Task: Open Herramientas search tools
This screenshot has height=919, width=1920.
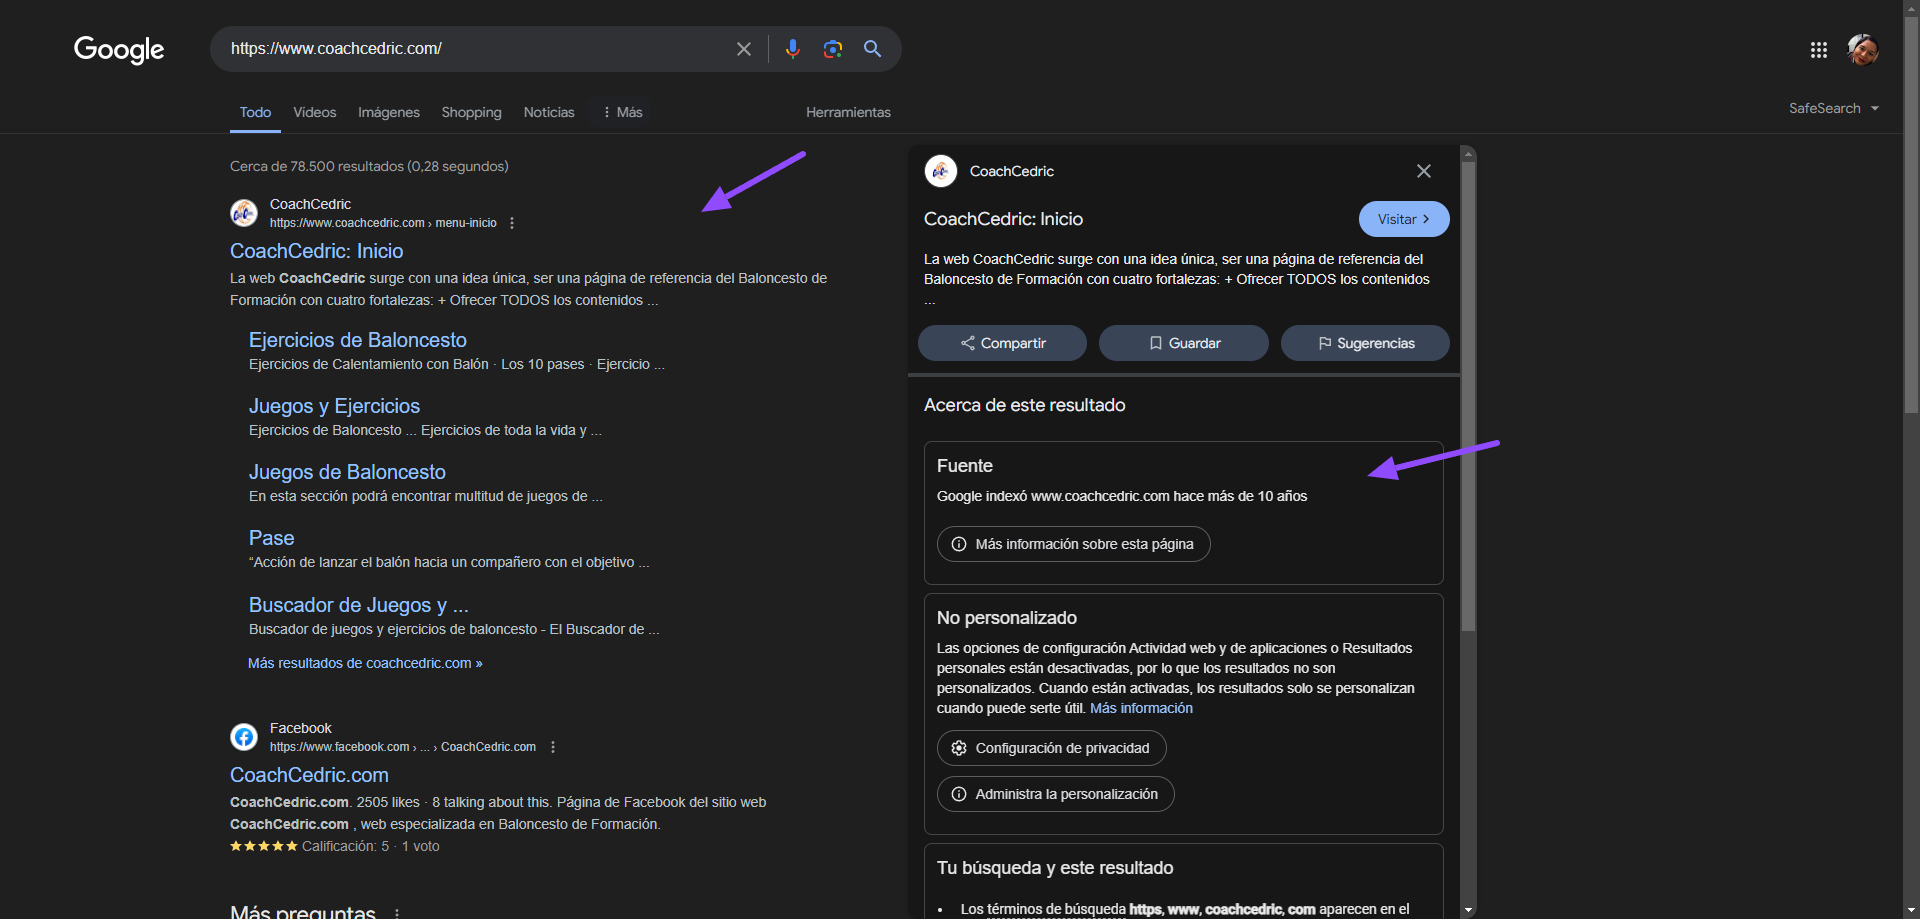Action: [848, 112]
